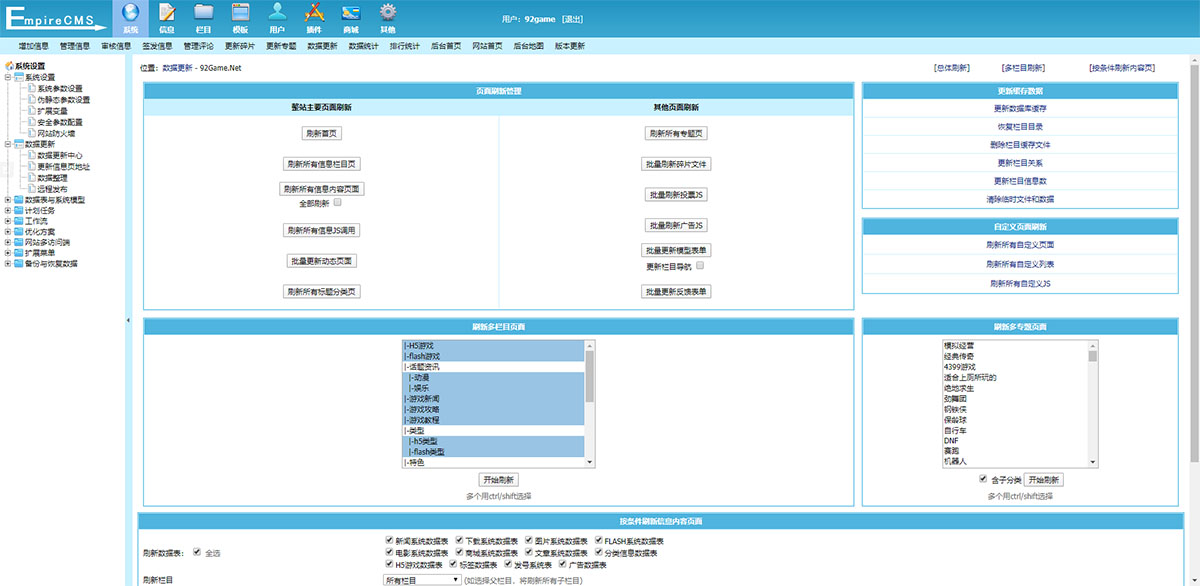Click the 计划任务 folder icon
Viewport: 1200px width, 586px height.
pos(19,210)
